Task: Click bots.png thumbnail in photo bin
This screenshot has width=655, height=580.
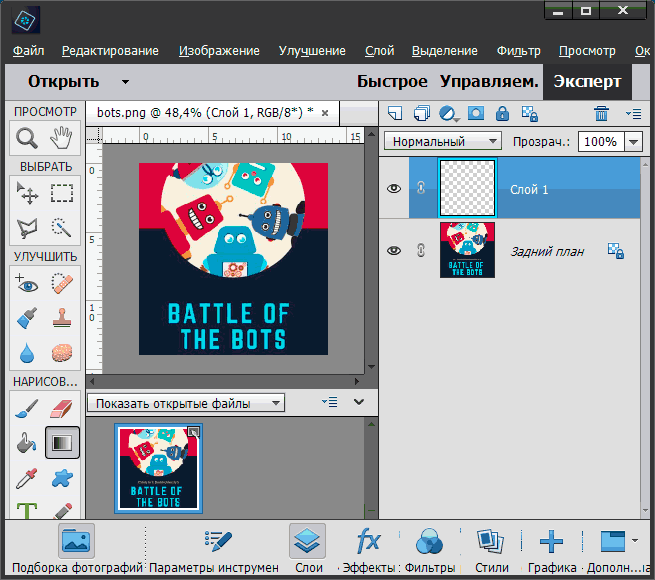Action: [x=159, y=469]
